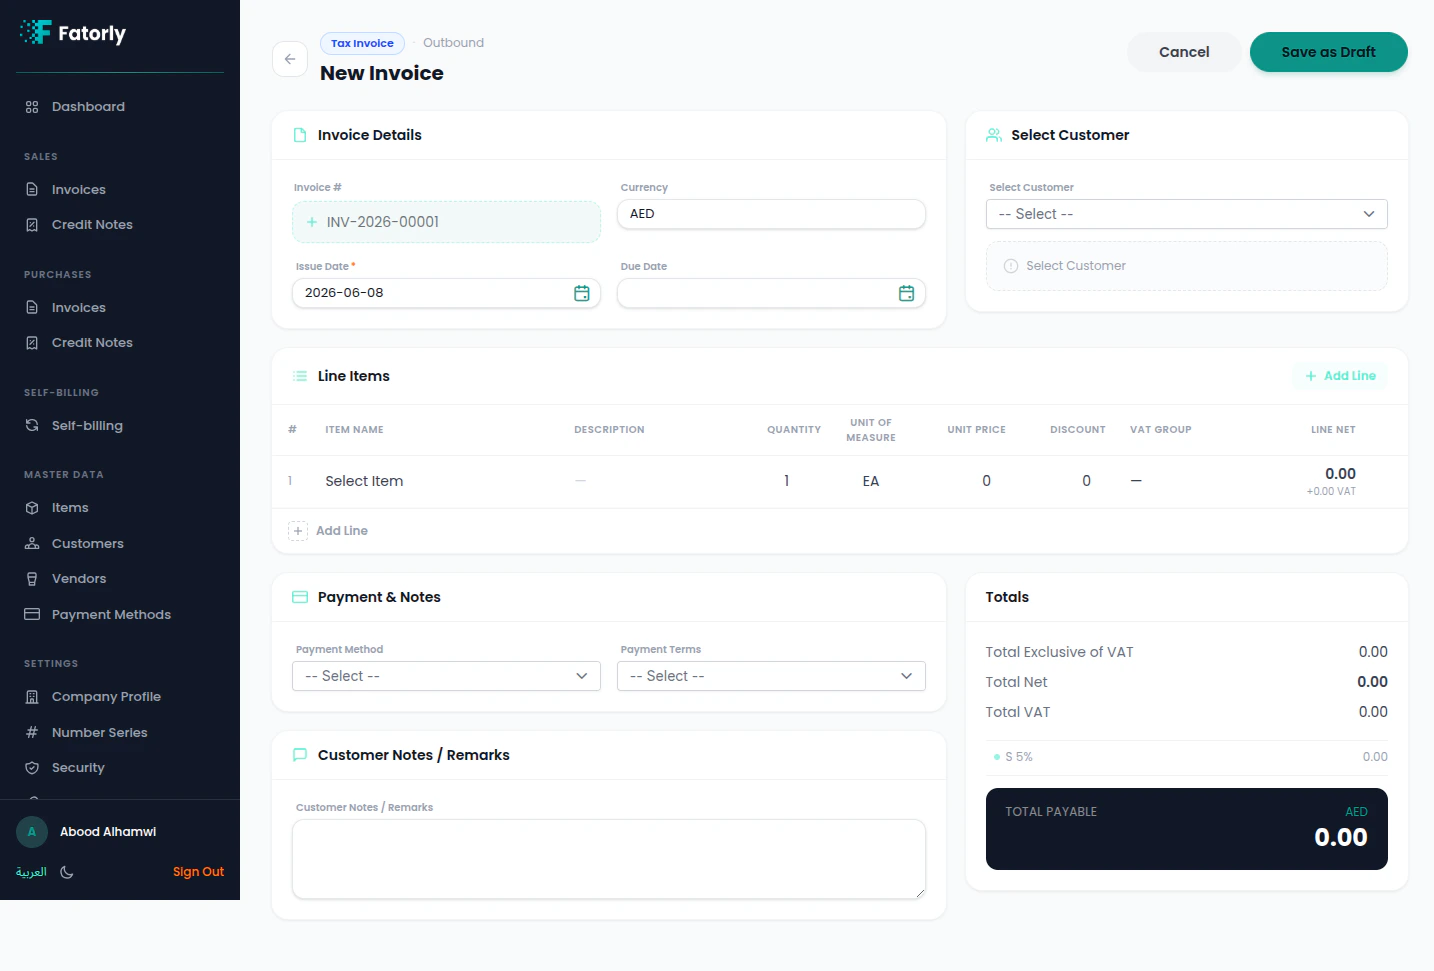This screenshot has height=971, width=1434.
Task: Click the INV-2026-00001 invoice number field
Action: (446, 222)
